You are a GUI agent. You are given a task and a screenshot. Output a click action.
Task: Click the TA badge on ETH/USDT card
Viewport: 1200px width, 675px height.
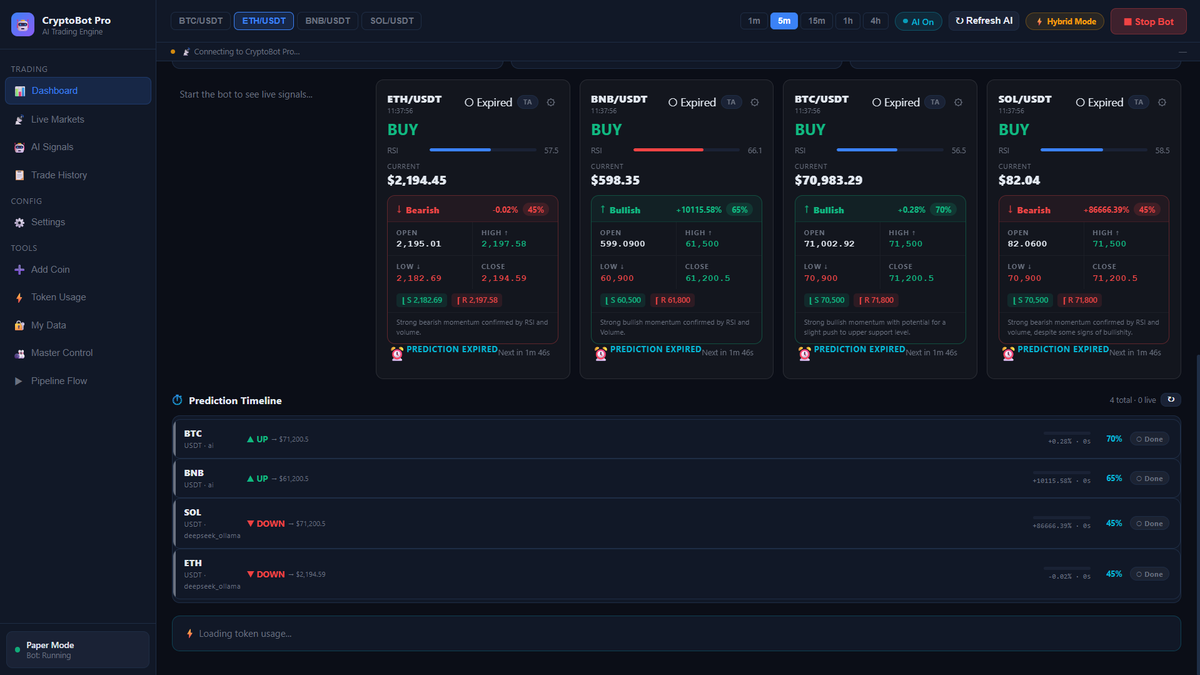pyautogui.click(x=527, y=102)
